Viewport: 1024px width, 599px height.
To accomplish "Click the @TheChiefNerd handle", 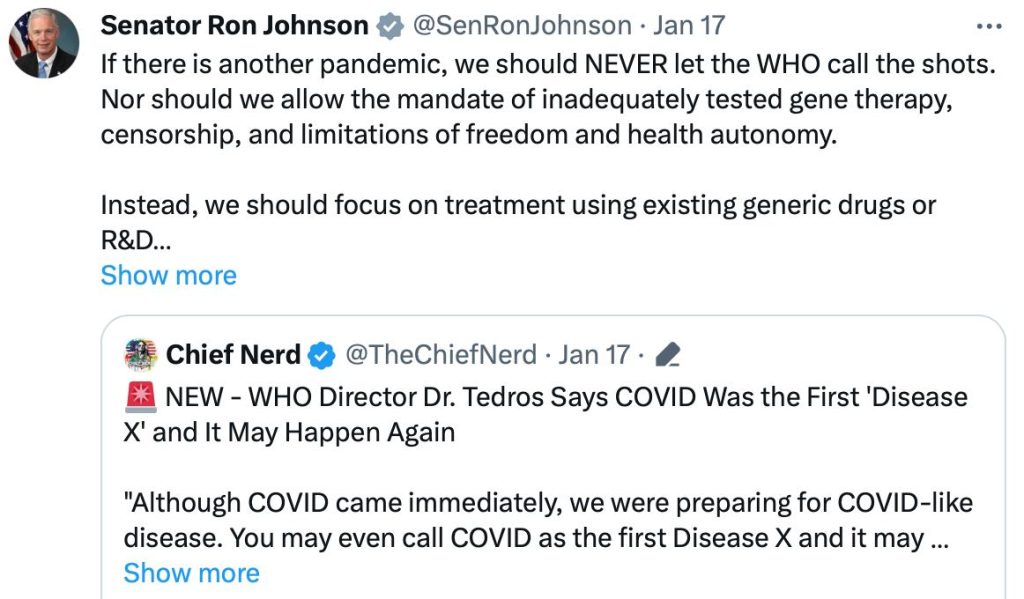I will tap(440, 354).
